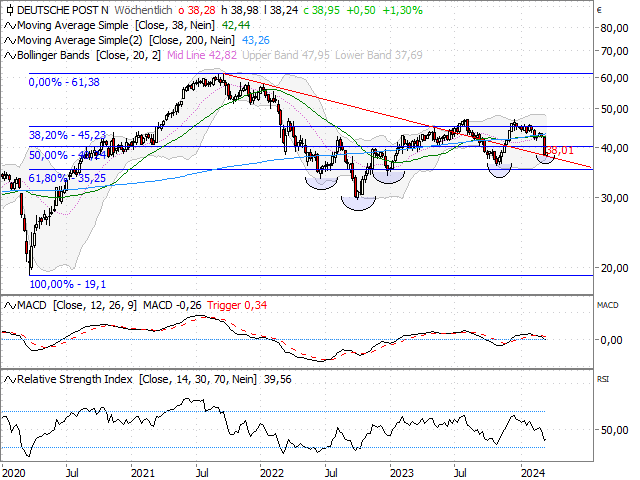Click the 40,00 price axis label
This screenshot has height=480, width=640.
(614, 148)
